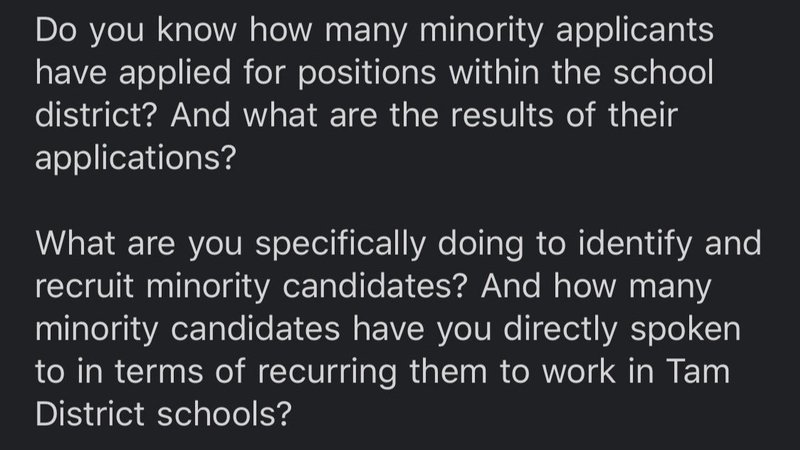Viewport: 800px width, 450px height.
Task: Click the word "applications?" ending the first paragraph
Action: click(x=134, y=159)
